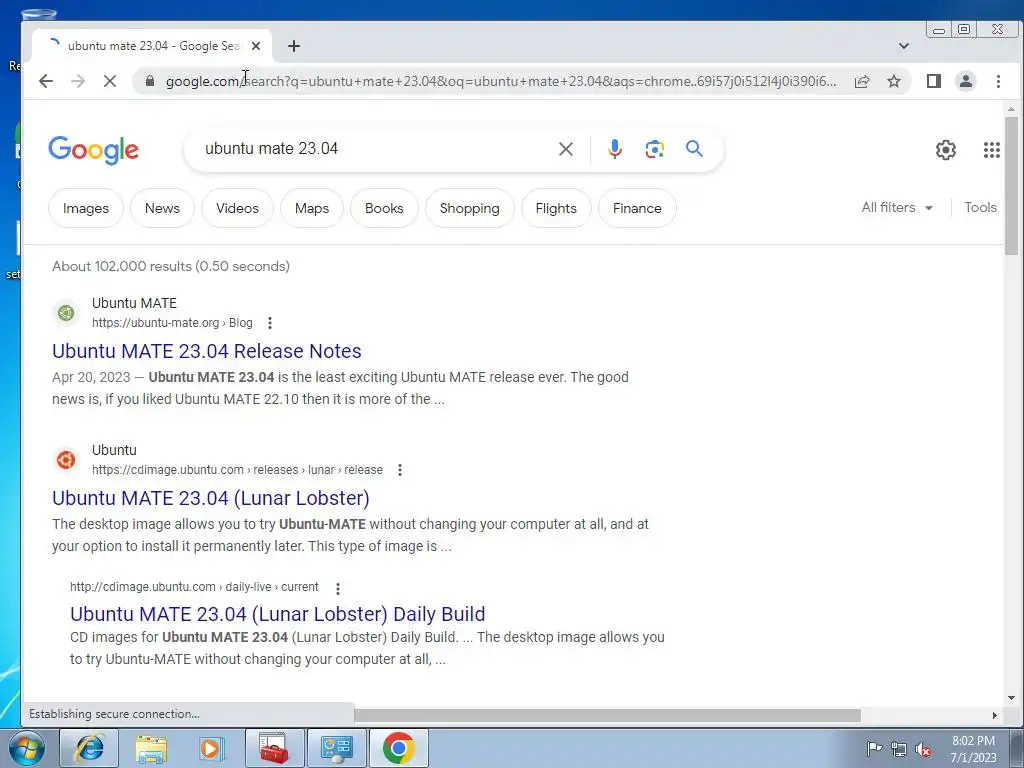Switch to Images results
Screen dimensions: 1024x768
(86, 208)
